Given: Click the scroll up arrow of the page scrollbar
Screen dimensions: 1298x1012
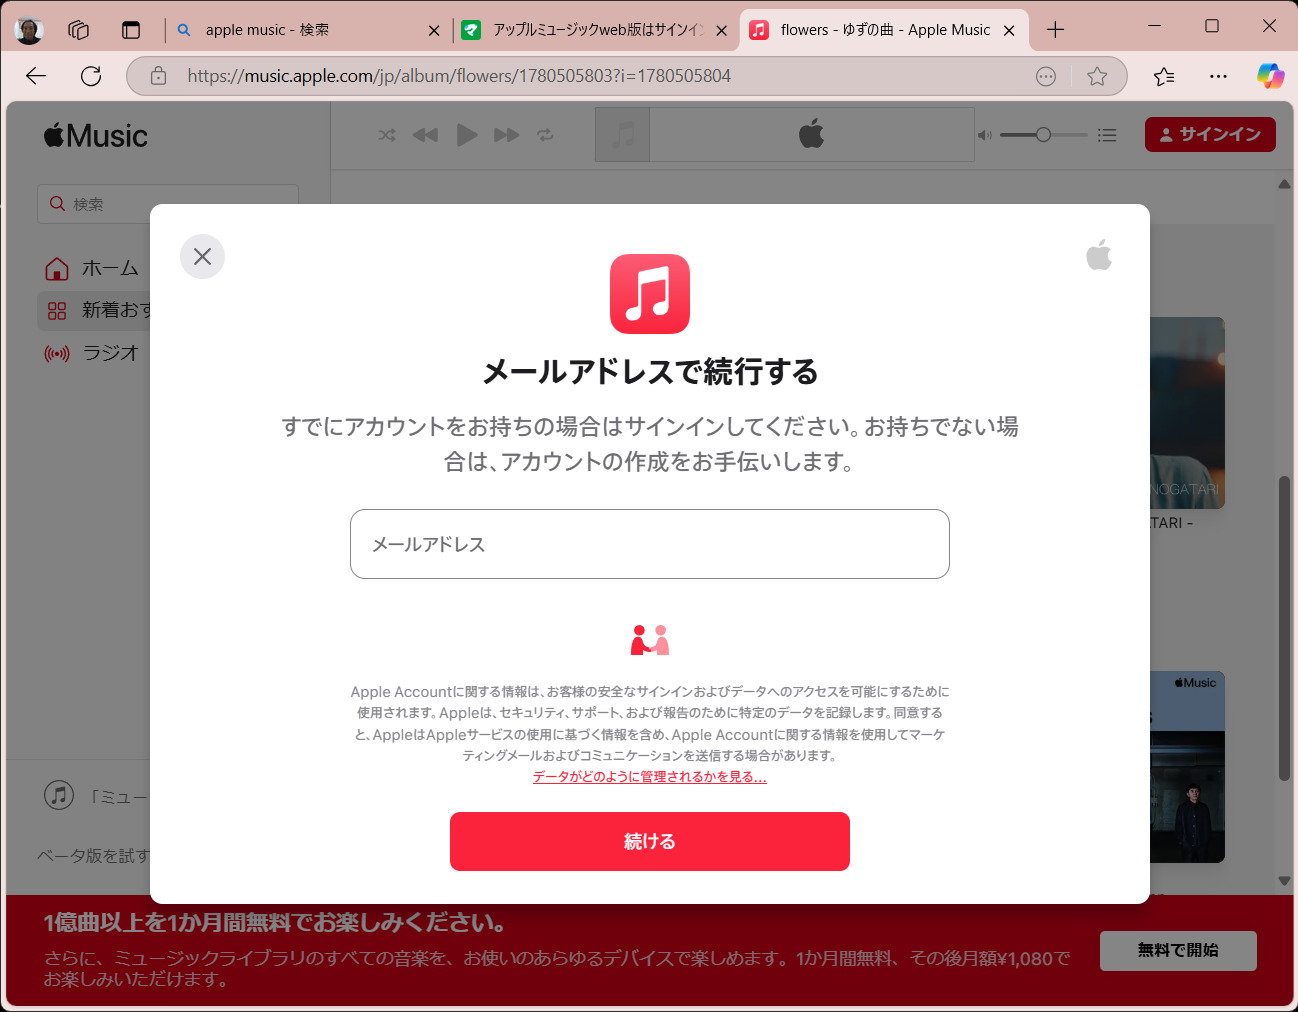Looking at the screenshot, I should coord(1285,184).
